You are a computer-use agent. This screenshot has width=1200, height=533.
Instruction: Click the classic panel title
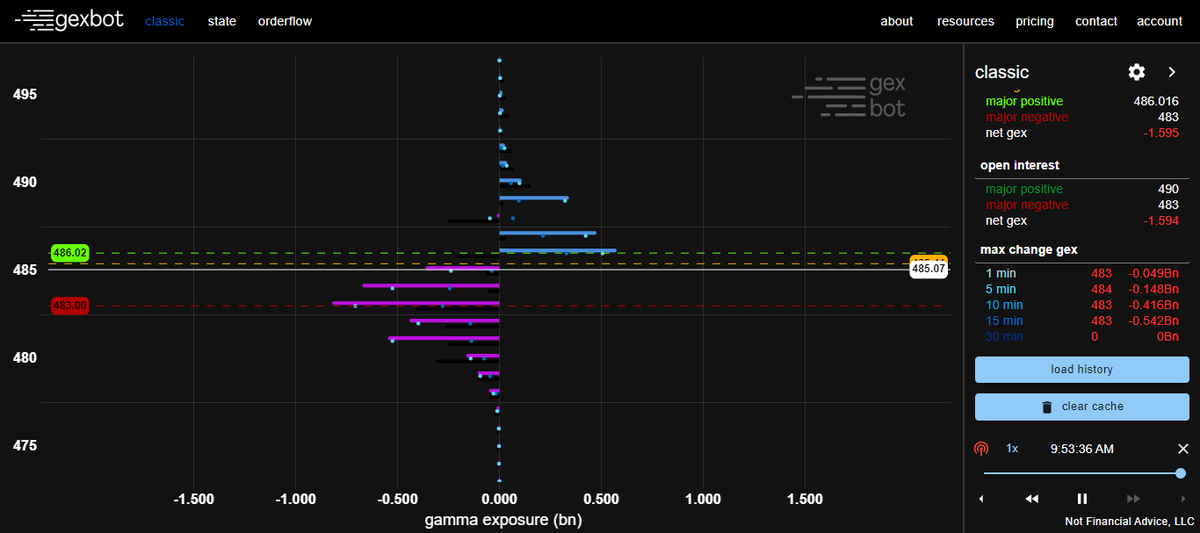(x=1002, y=72)
